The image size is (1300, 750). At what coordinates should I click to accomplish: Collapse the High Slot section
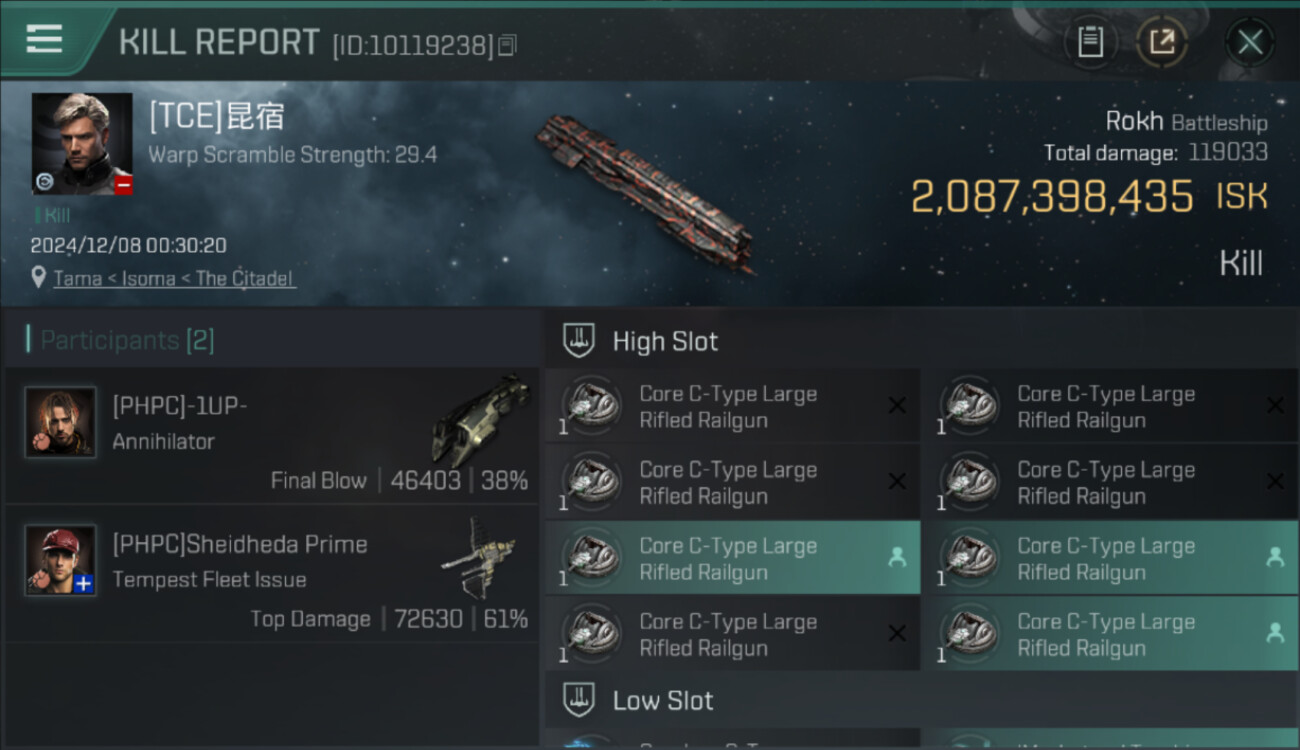pos(665,341)
